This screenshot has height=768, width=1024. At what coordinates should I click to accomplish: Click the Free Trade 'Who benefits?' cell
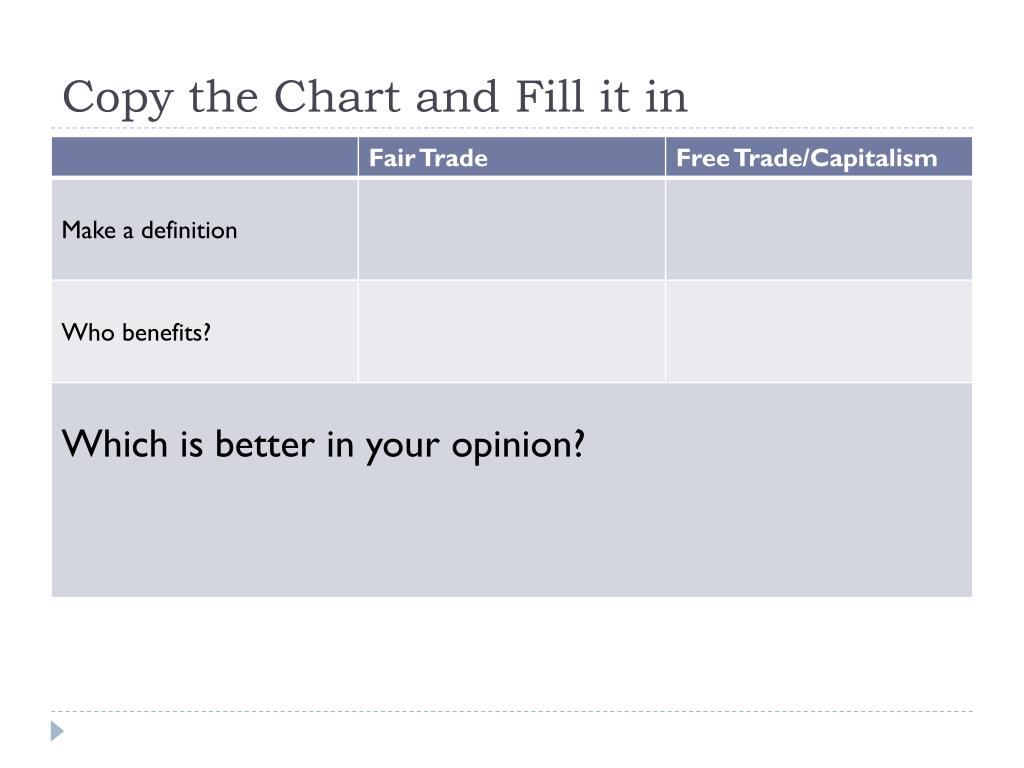coord(819,332)
